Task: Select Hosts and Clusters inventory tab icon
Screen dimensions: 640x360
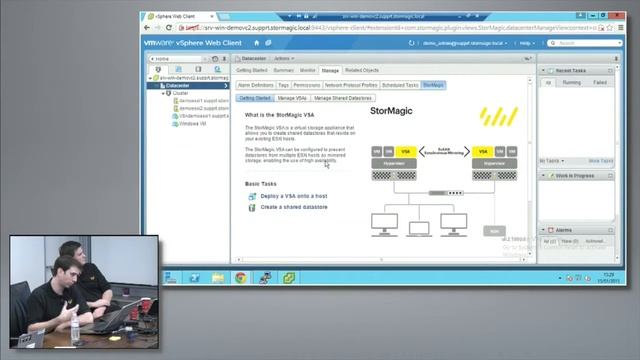Action: [x=158, y=69]
